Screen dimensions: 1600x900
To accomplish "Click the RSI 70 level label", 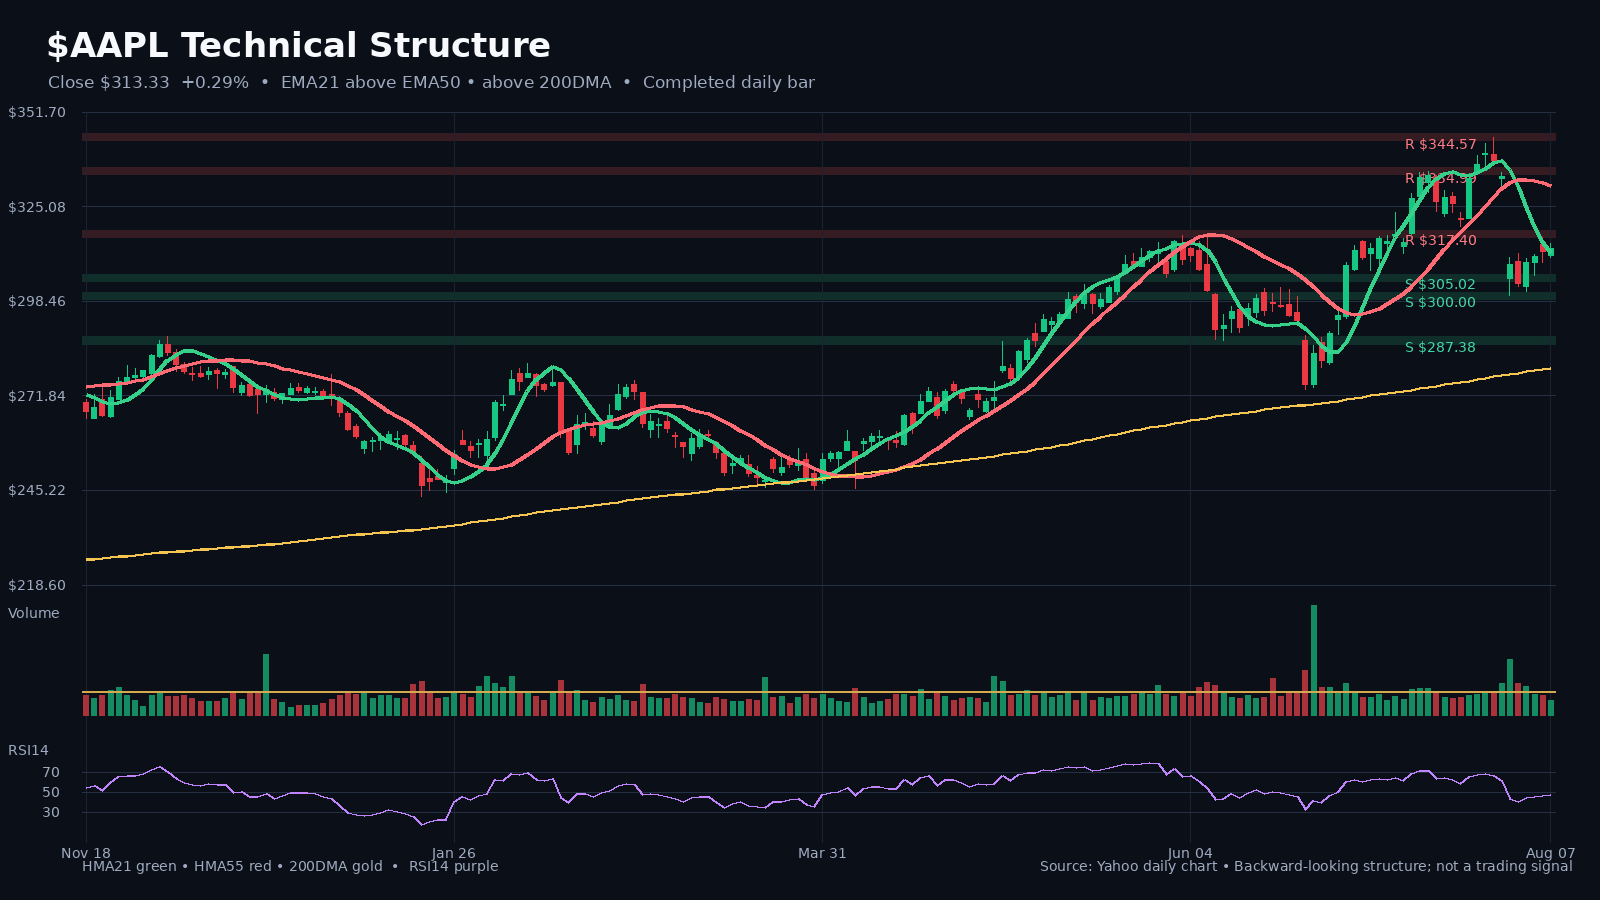I will coord(51,772).
